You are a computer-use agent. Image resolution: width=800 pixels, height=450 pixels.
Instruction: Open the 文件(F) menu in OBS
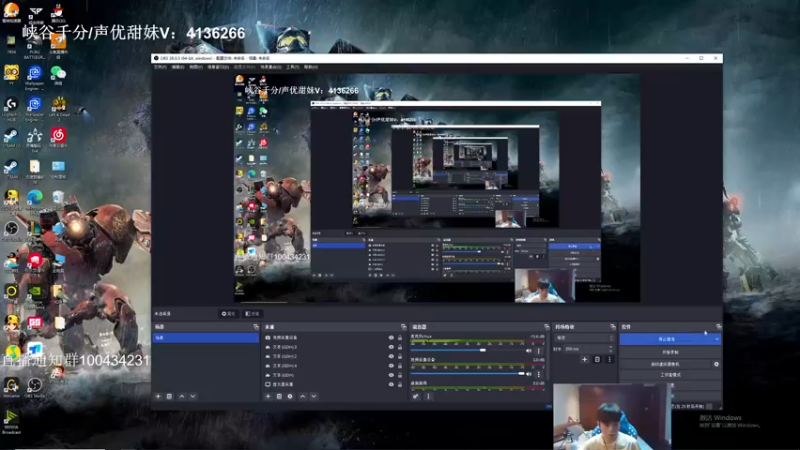coord(160,67)
